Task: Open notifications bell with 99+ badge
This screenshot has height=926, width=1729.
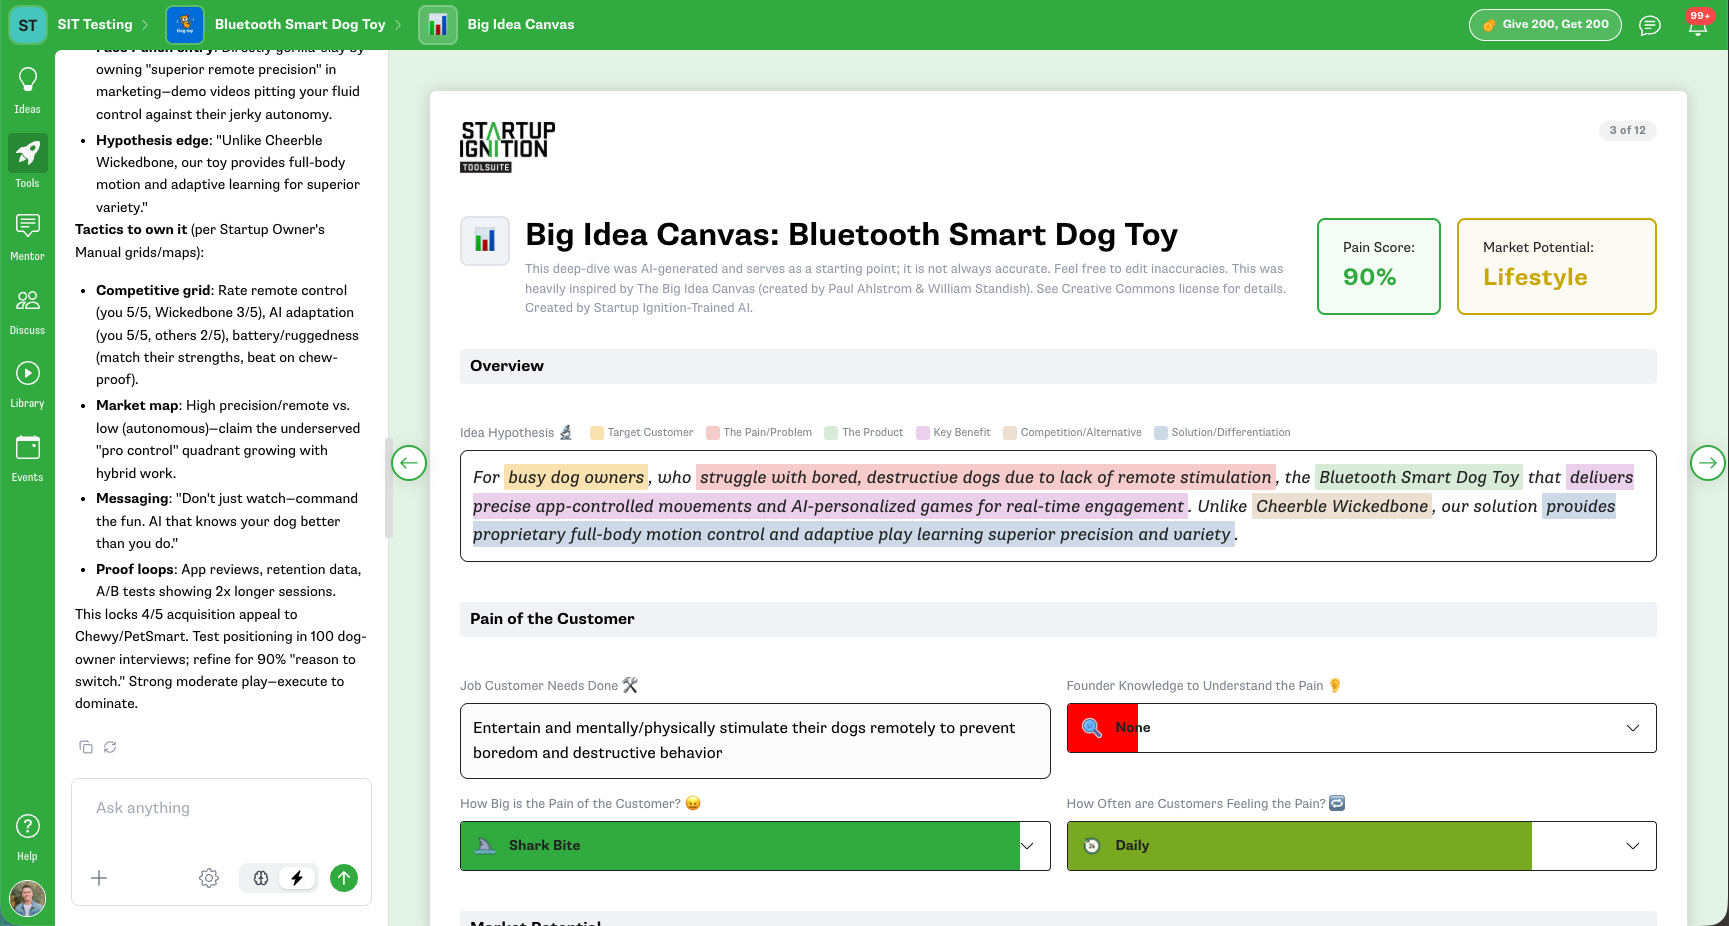Action: (1698, 24)
